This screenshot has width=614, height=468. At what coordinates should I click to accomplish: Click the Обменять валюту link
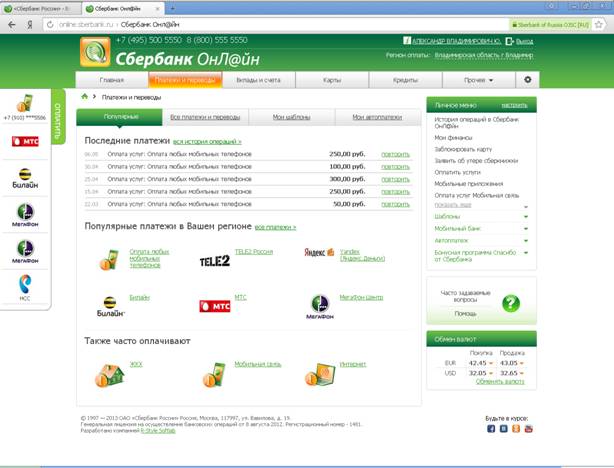499,382
